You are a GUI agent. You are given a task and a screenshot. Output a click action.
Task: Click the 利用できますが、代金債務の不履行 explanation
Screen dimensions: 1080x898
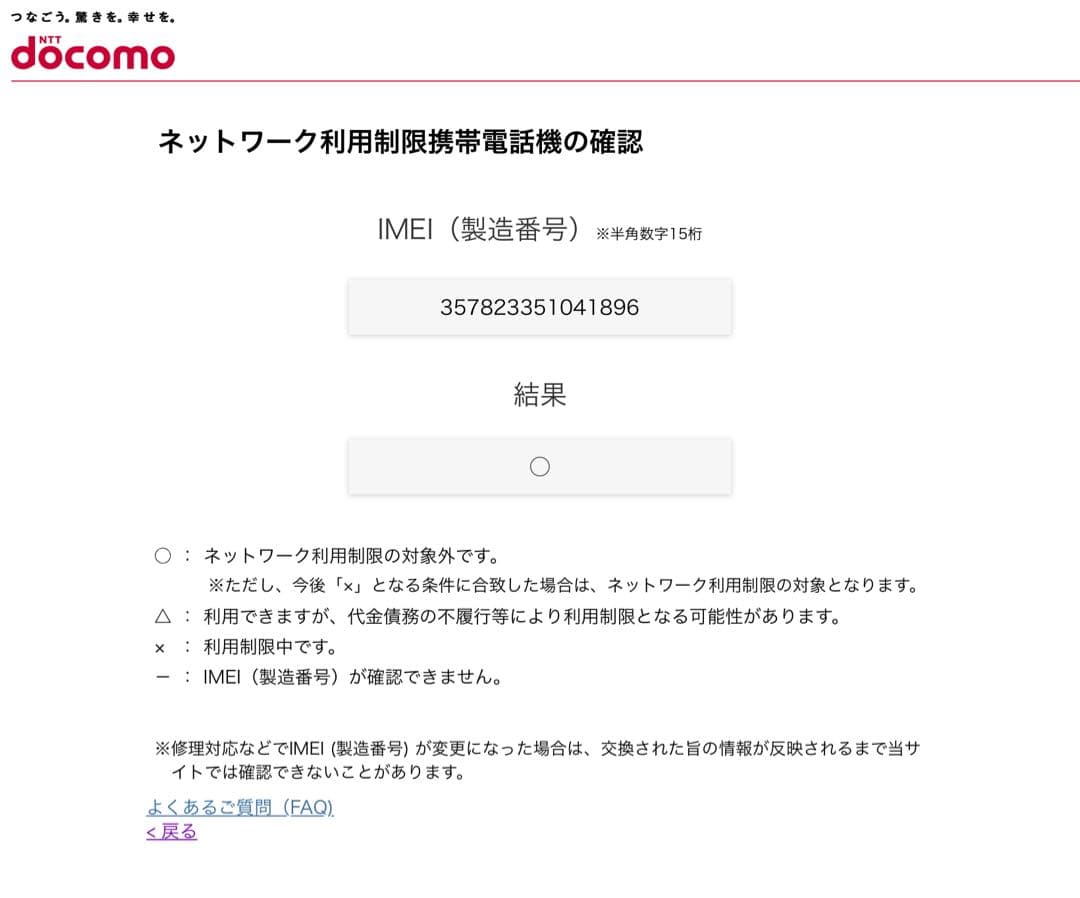pyautogui.click(x=521, y=617)
